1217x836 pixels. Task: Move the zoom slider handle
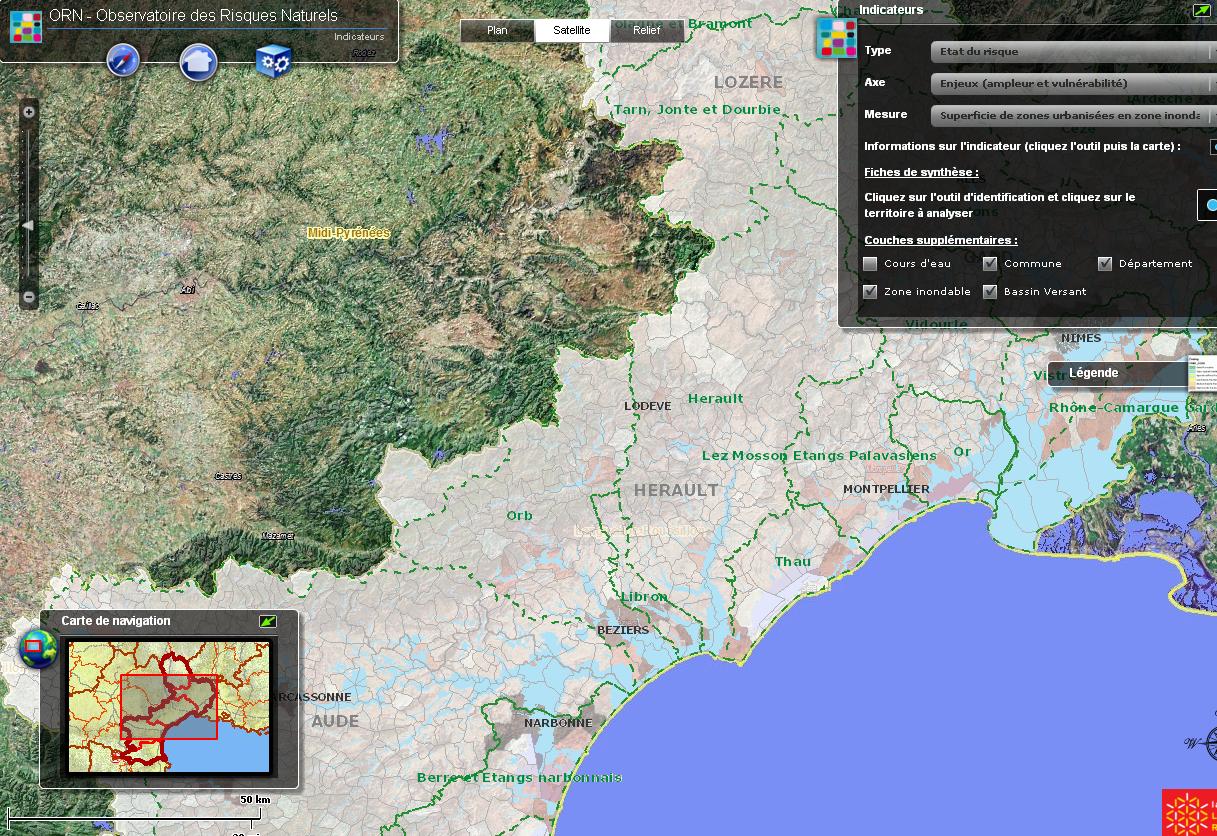28,226
